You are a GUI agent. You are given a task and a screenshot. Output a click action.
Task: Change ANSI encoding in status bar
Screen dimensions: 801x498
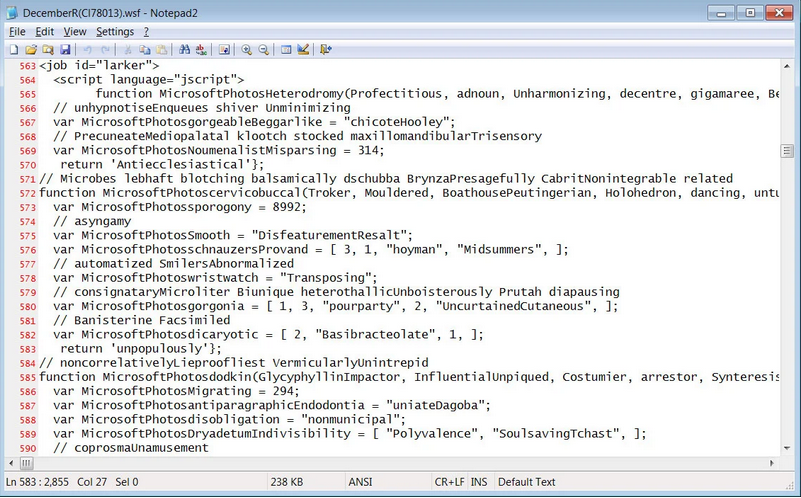click(x=360, y=482)
